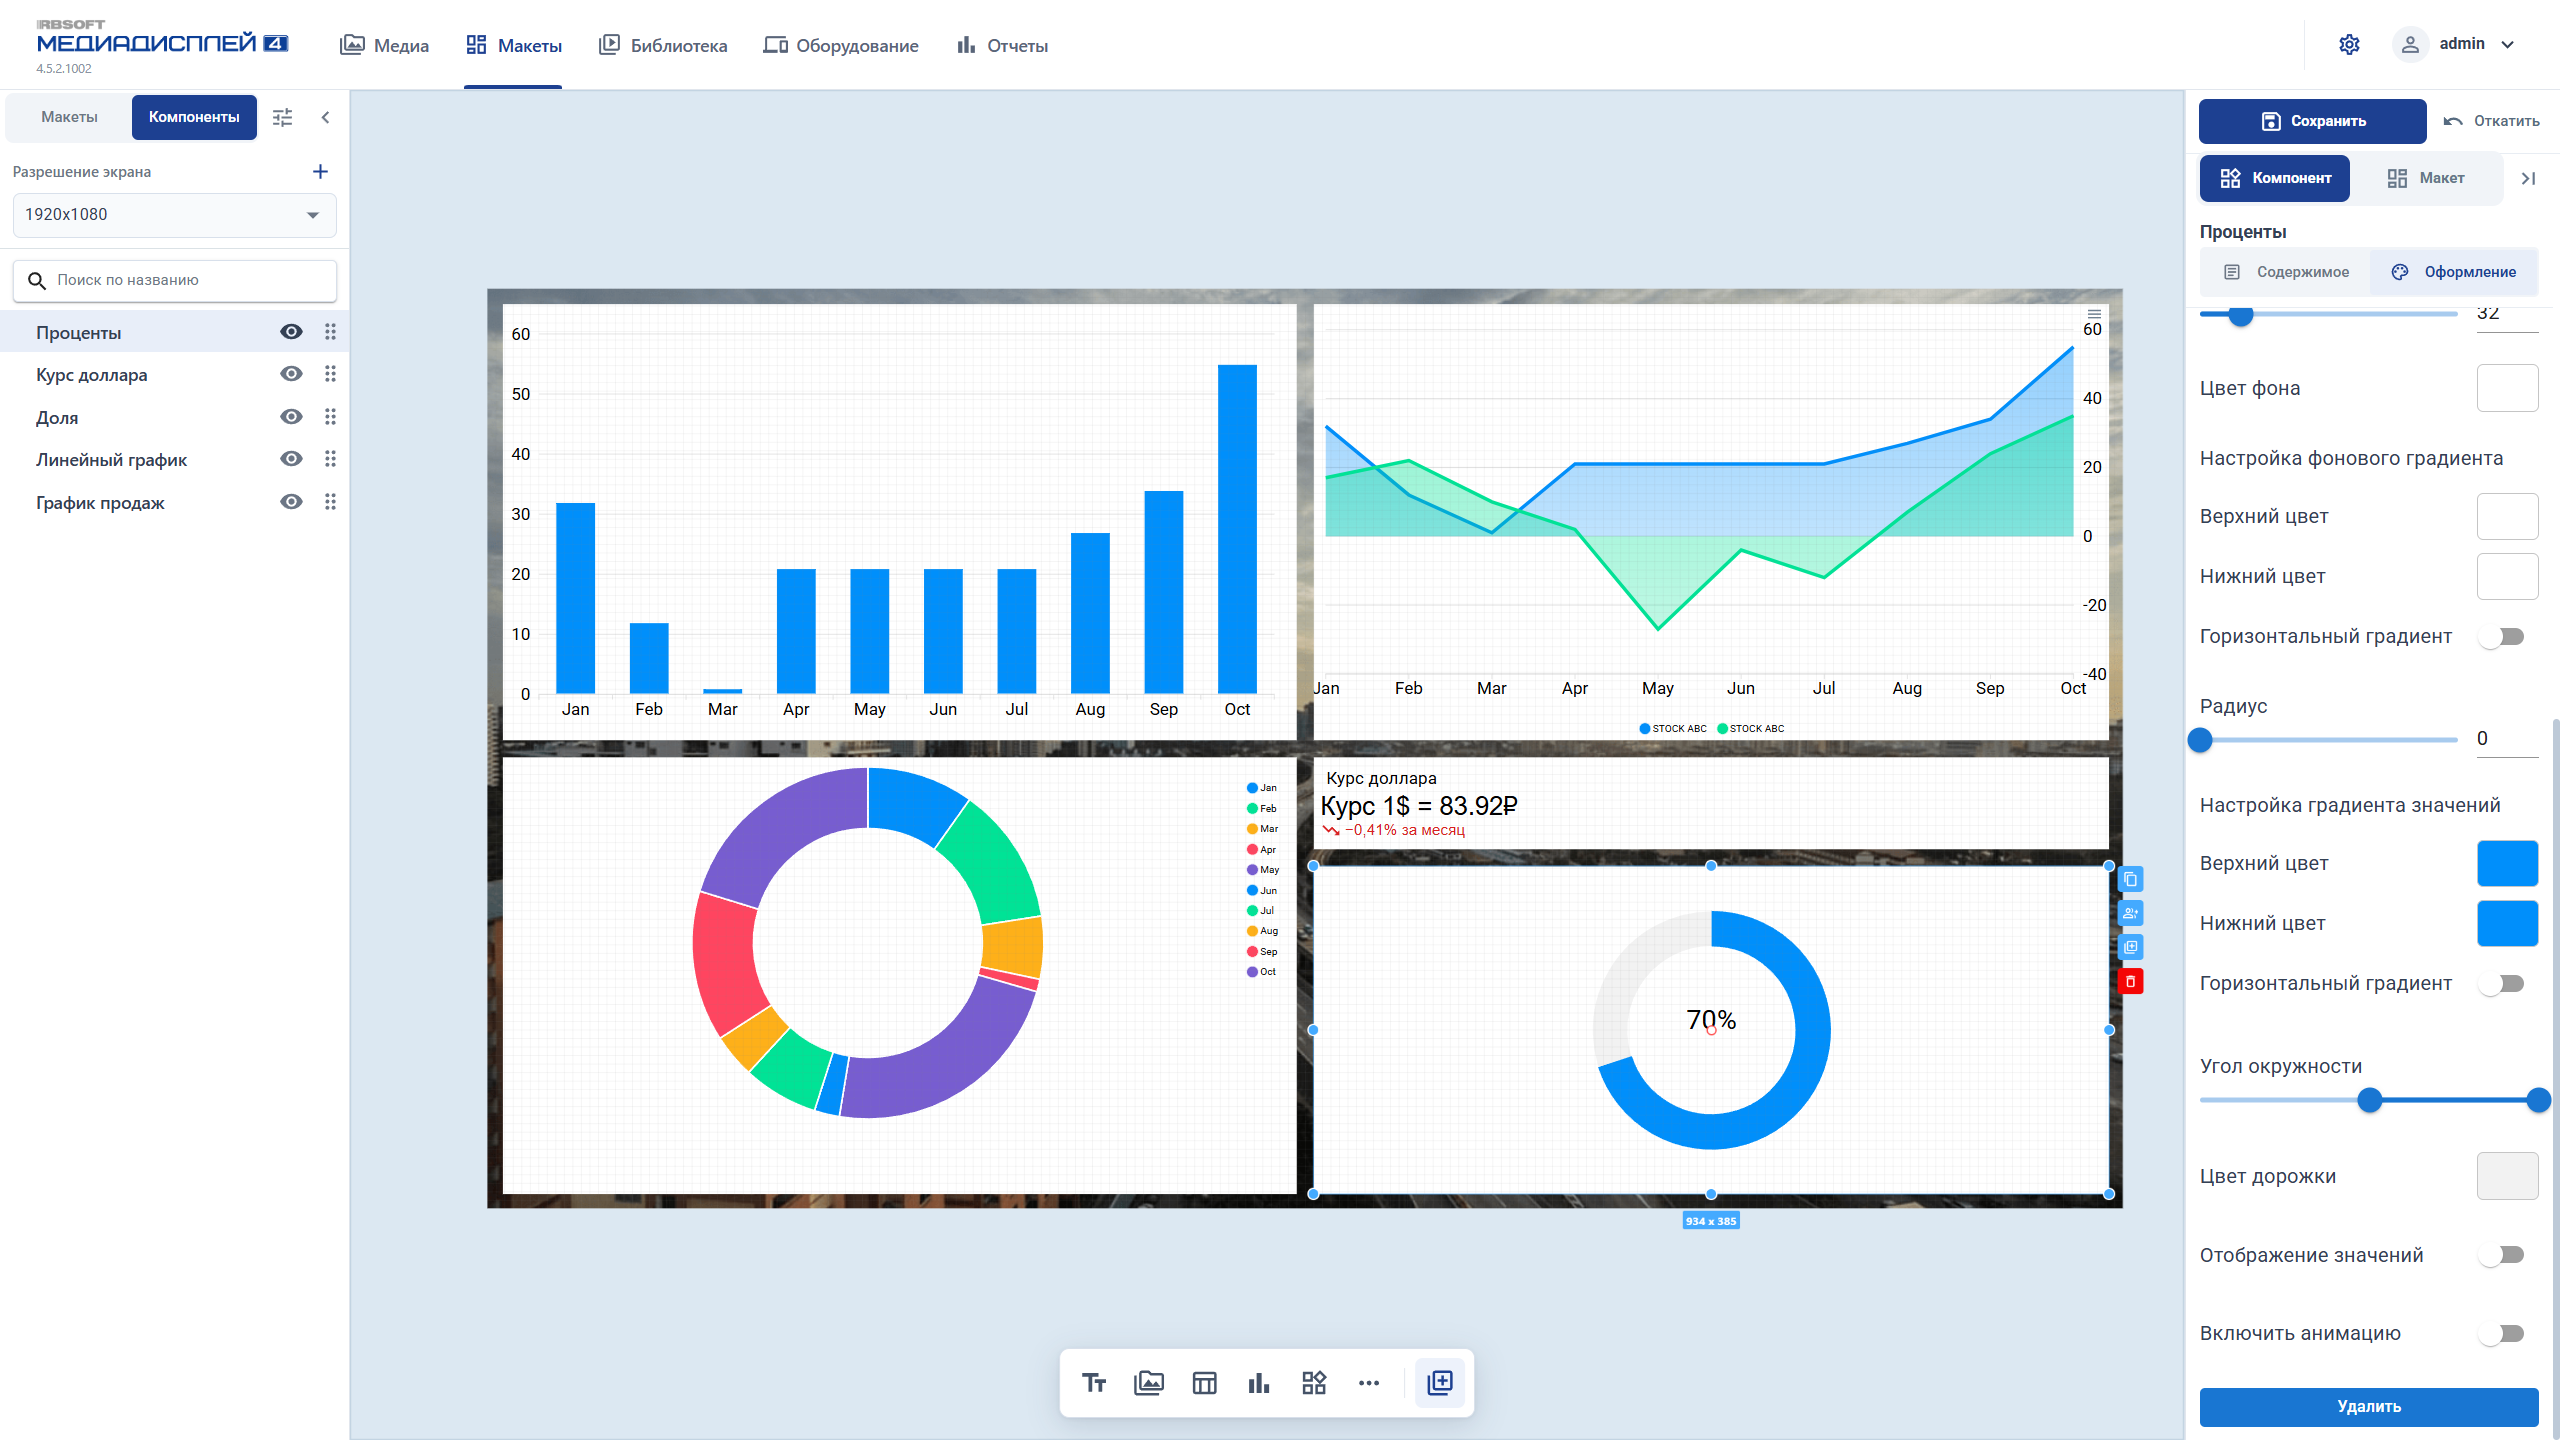This screenshot has height=1440, width=2560.
Task: Switch to the Содержимое tab
Action: tap(2286, 272)
